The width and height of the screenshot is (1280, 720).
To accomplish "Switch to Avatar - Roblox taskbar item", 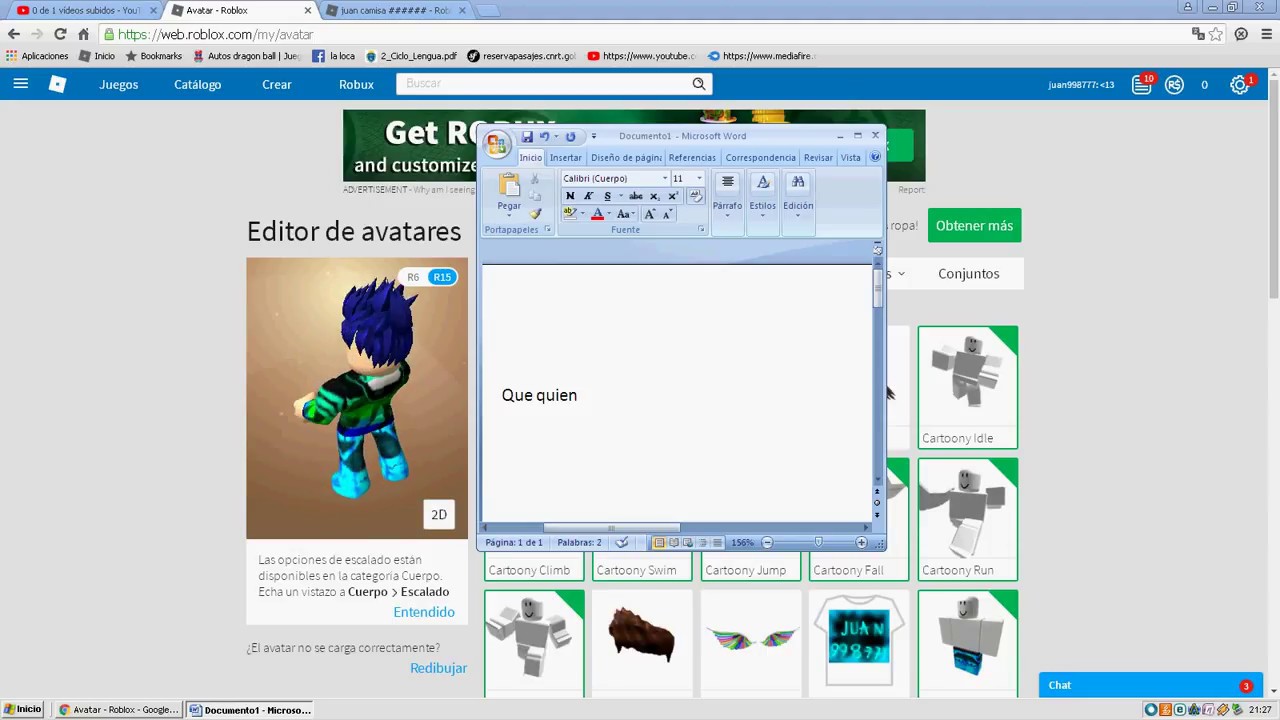I will click(118, 710).
